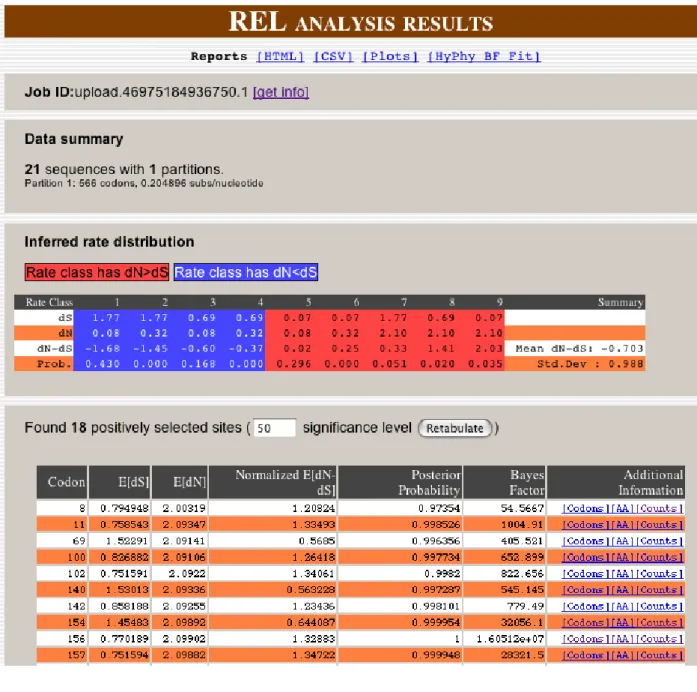Click the E[dS] value 0.794948
The image size is (697, 692).
tap(124, 508)
